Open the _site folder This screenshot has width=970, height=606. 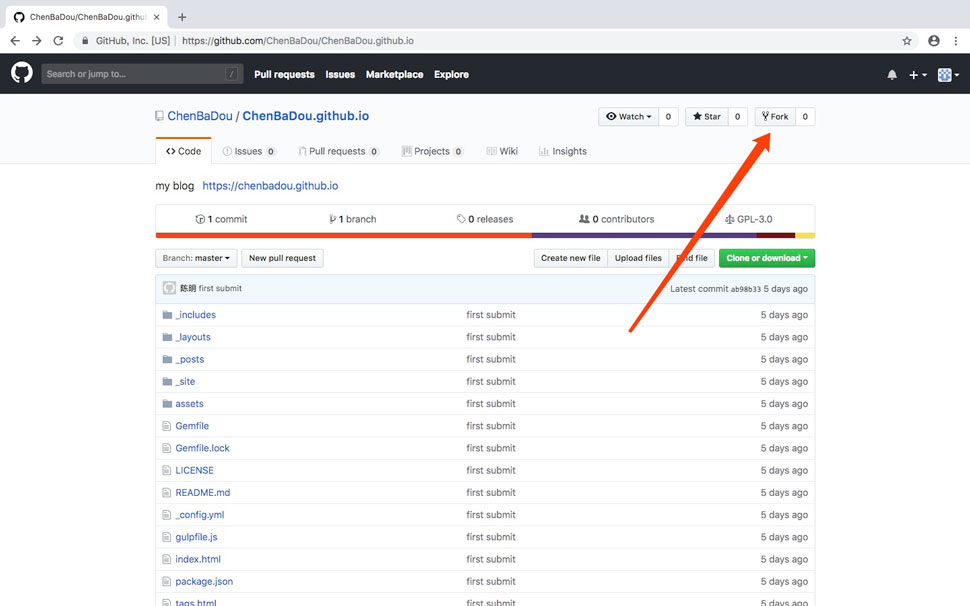(186, 382)
